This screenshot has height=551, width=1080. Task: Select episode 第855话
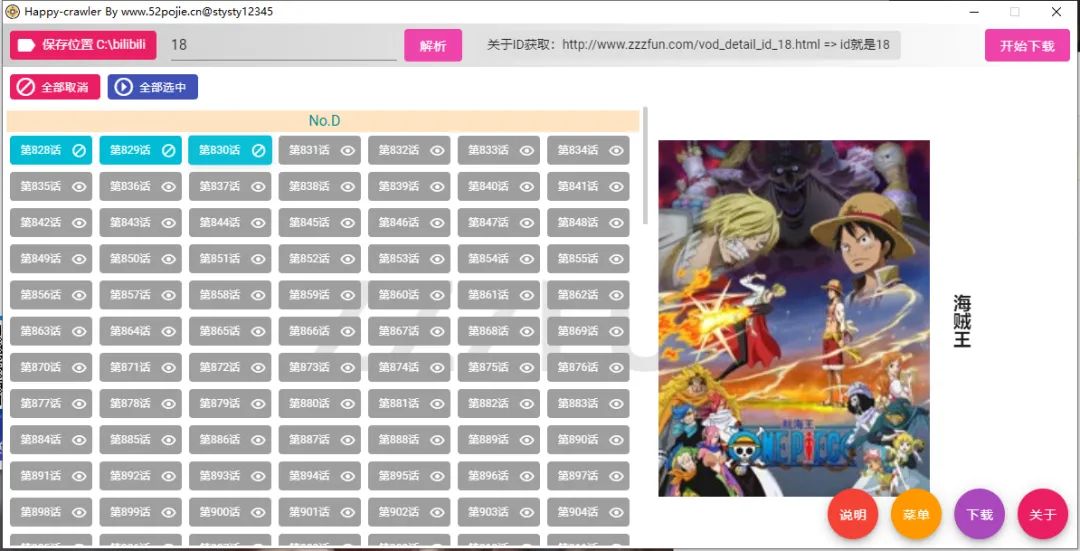(588, 259)
